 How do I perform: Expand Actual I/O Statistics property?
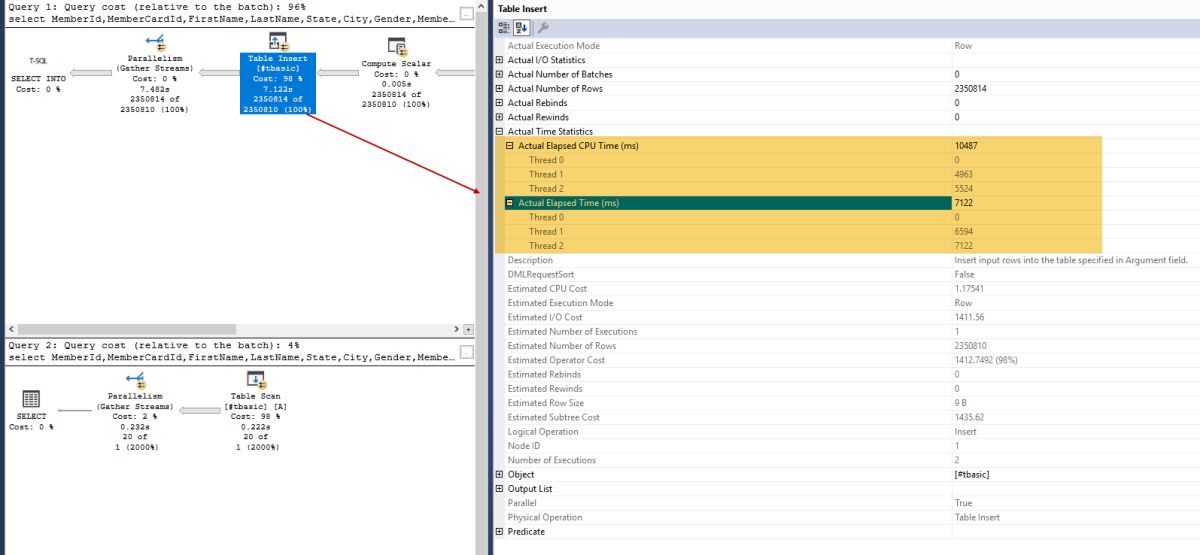click(x=500, y=60)
